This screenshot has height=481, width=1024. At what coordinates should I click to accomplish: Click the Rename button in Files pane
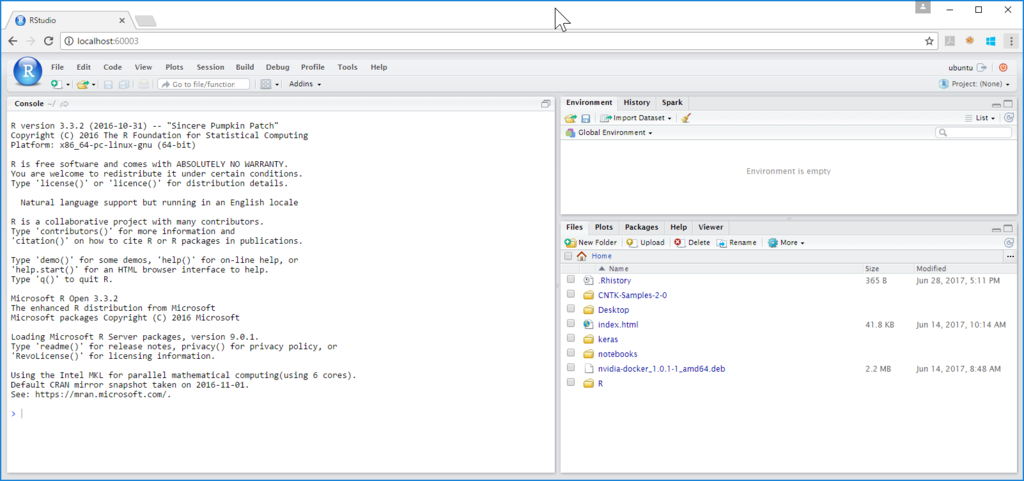[x=736, y=242]
